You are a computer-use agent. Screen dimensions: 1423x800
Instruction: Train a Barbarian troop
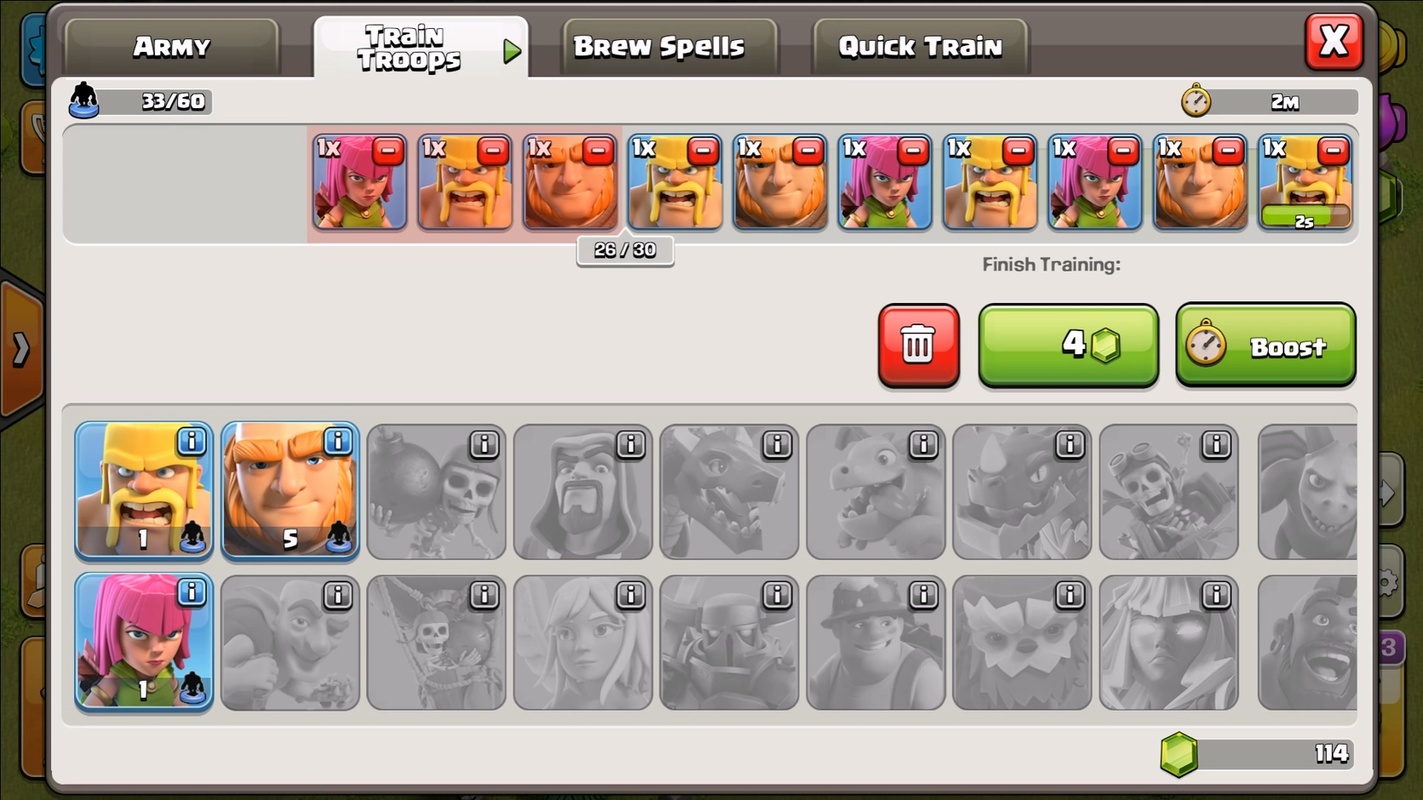(x=144, y=490)
